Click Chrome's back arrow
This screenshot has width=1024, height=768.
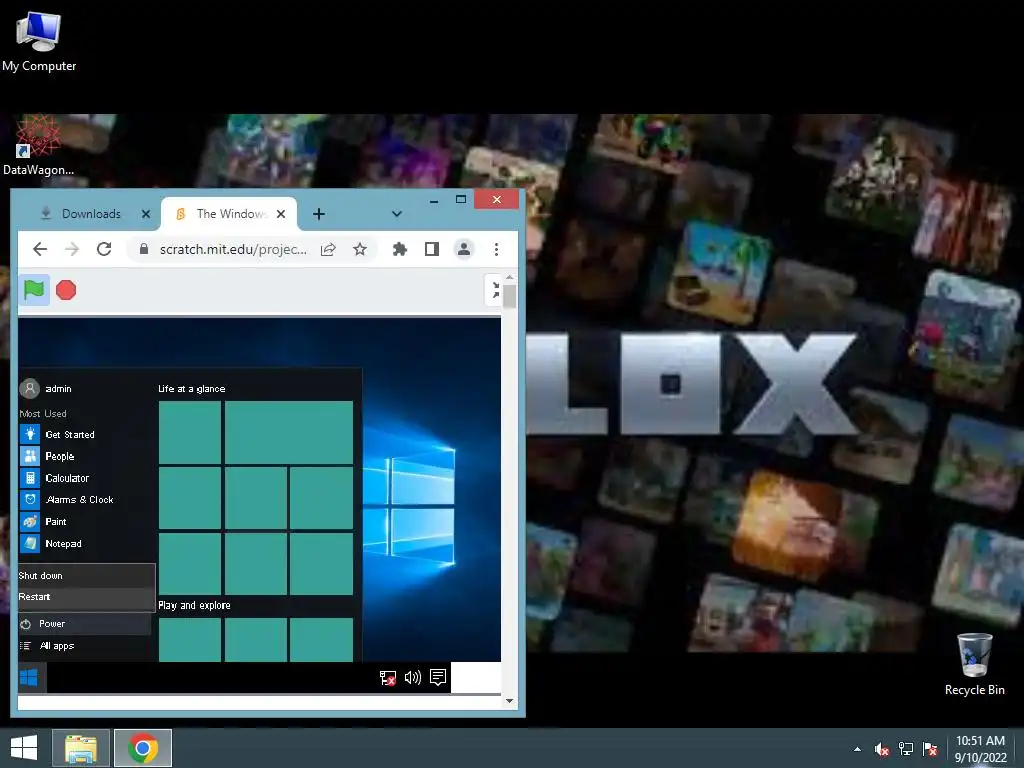(x=40, y=249)
